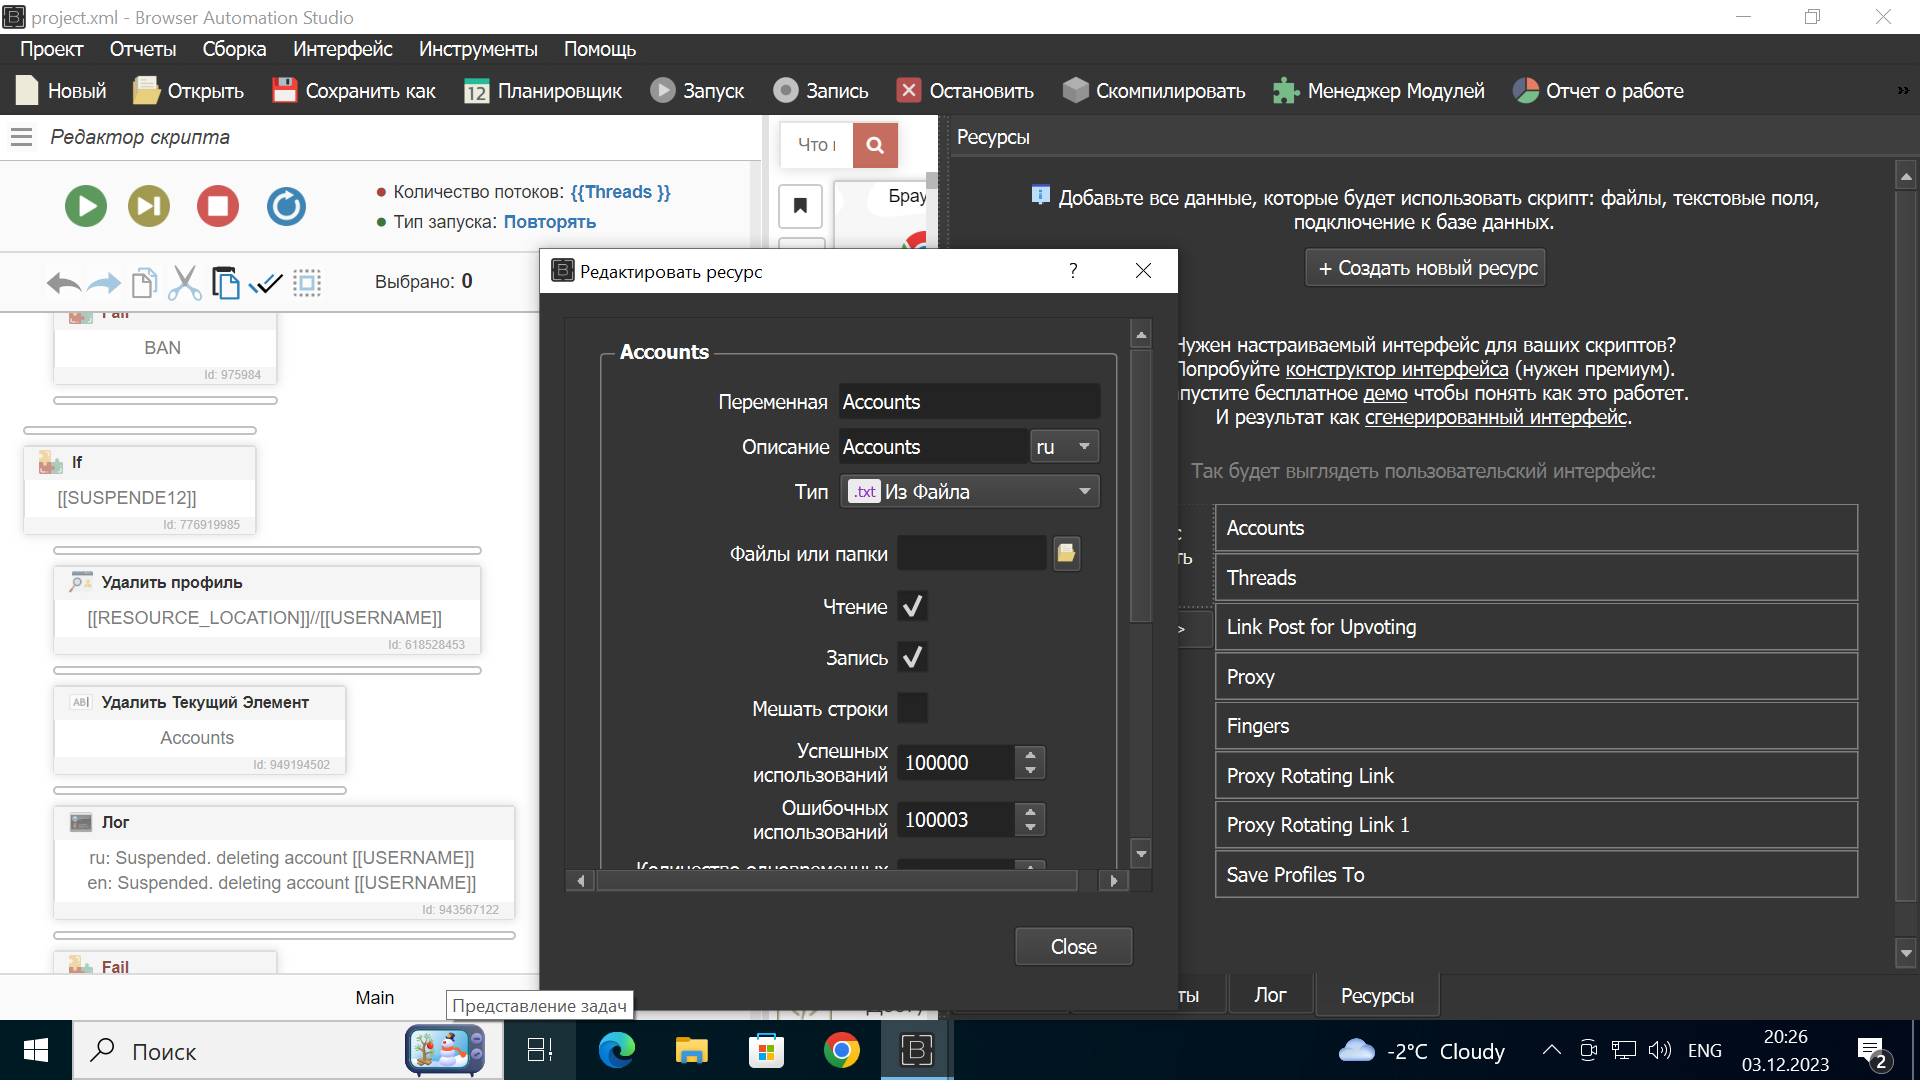Screen dimensions: 1920x1080
Task: Open the ru language dropdown
Action: [x=1064, y=447]
